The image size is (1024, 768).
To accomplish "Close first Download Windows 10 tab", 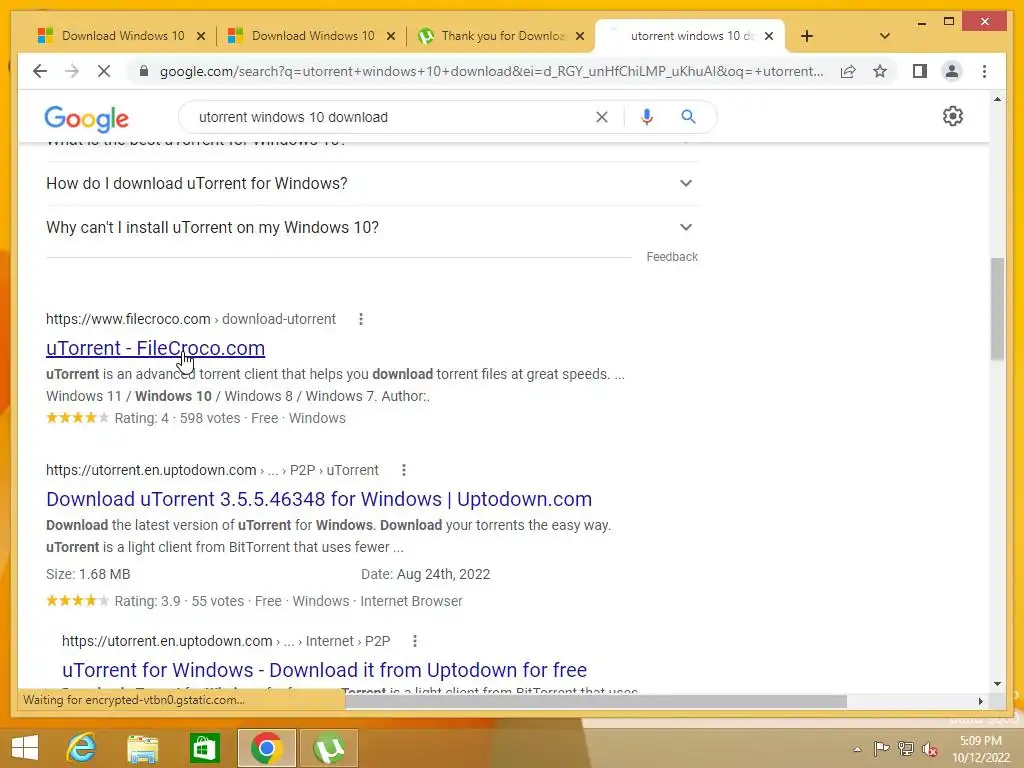I will pyautogui.click(x=201, y=36).
